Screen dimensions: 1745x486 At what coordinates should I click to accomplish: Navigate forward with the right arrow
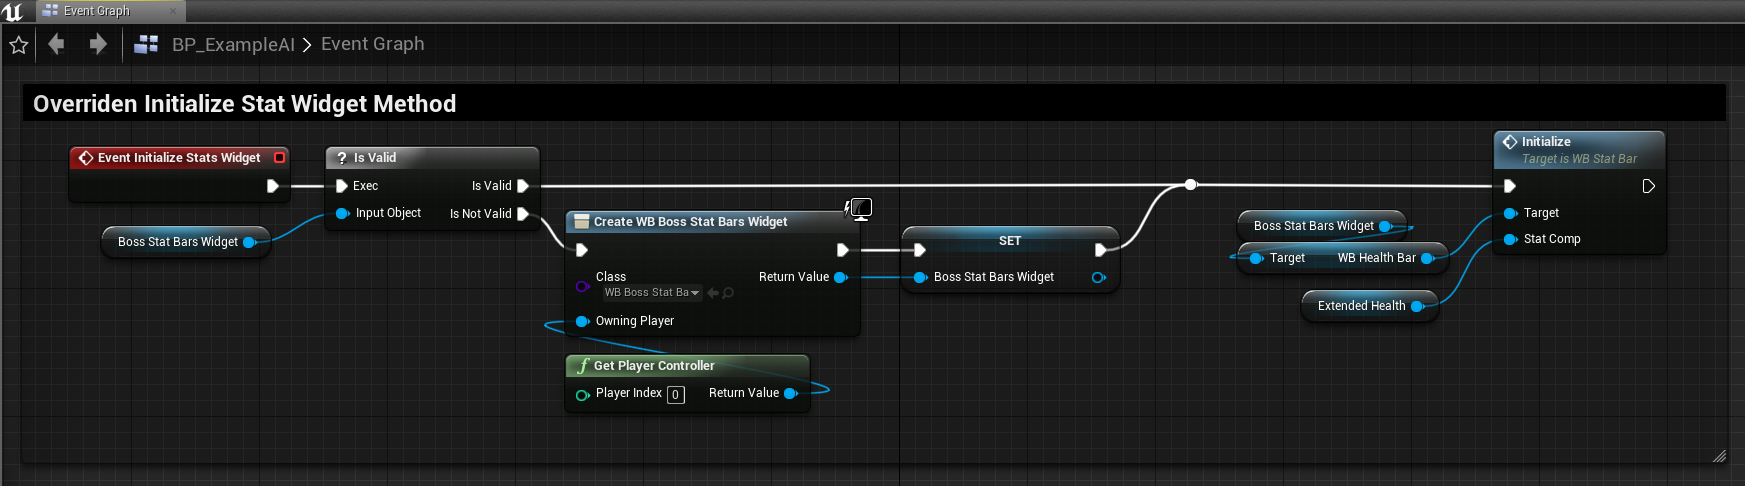click(97, 44)
